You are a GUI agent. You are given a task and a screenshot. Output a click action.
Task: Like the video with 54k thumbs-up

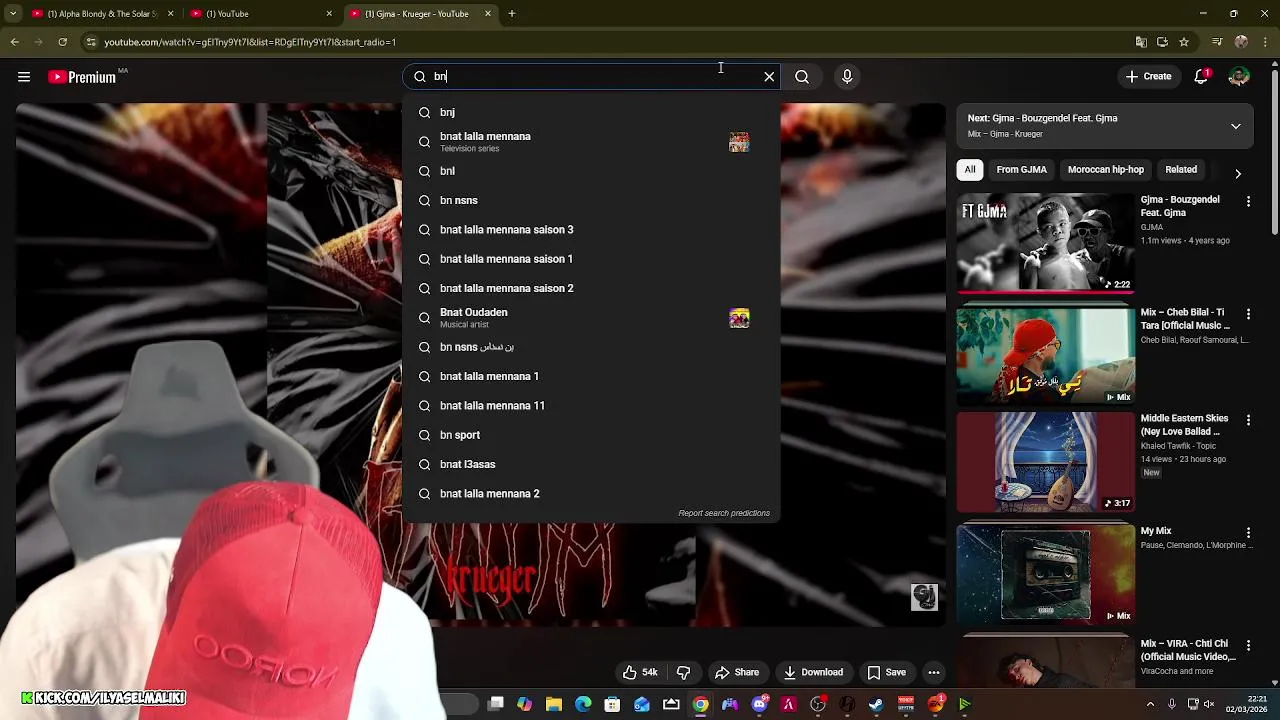click(640, 673)
